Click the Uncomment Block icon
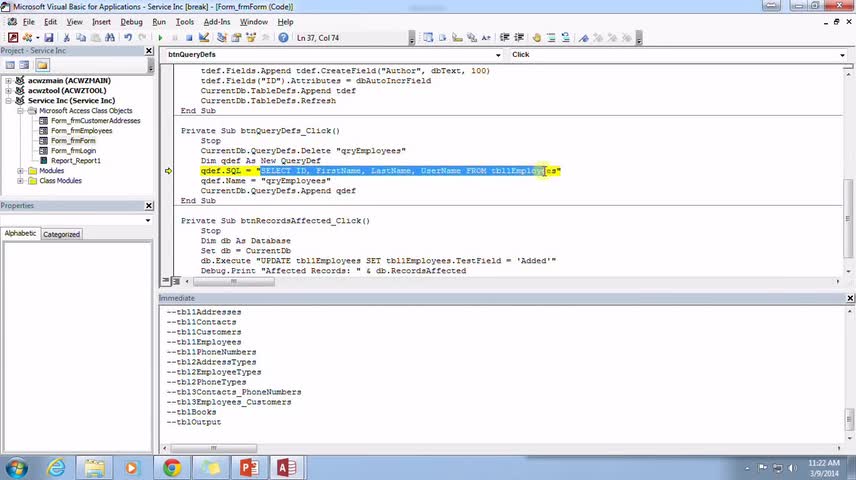 566,38
